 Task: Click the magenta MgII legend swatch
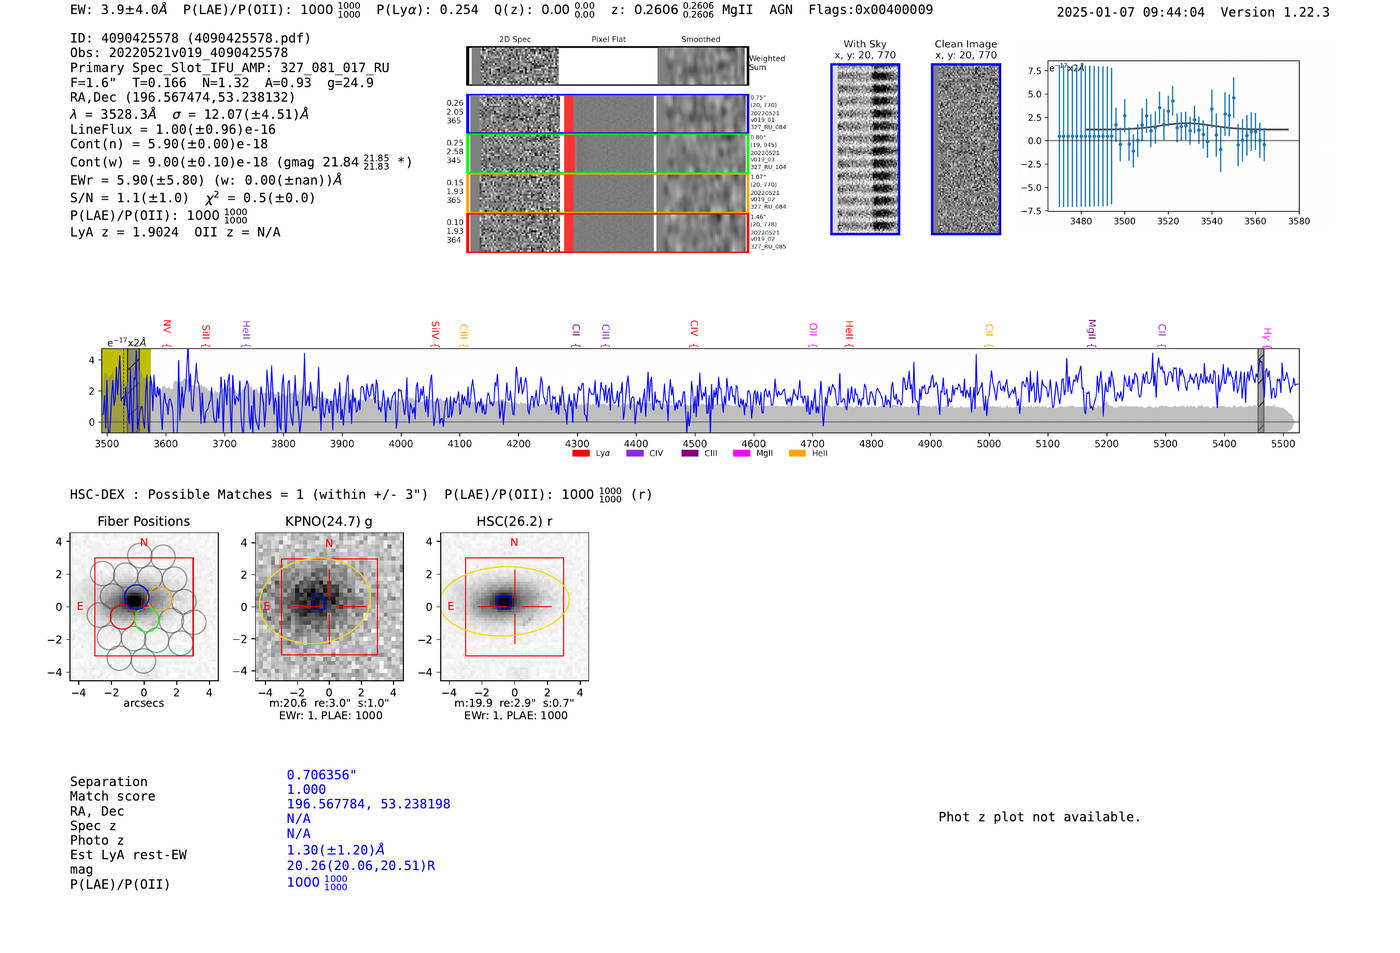(742, 454)
